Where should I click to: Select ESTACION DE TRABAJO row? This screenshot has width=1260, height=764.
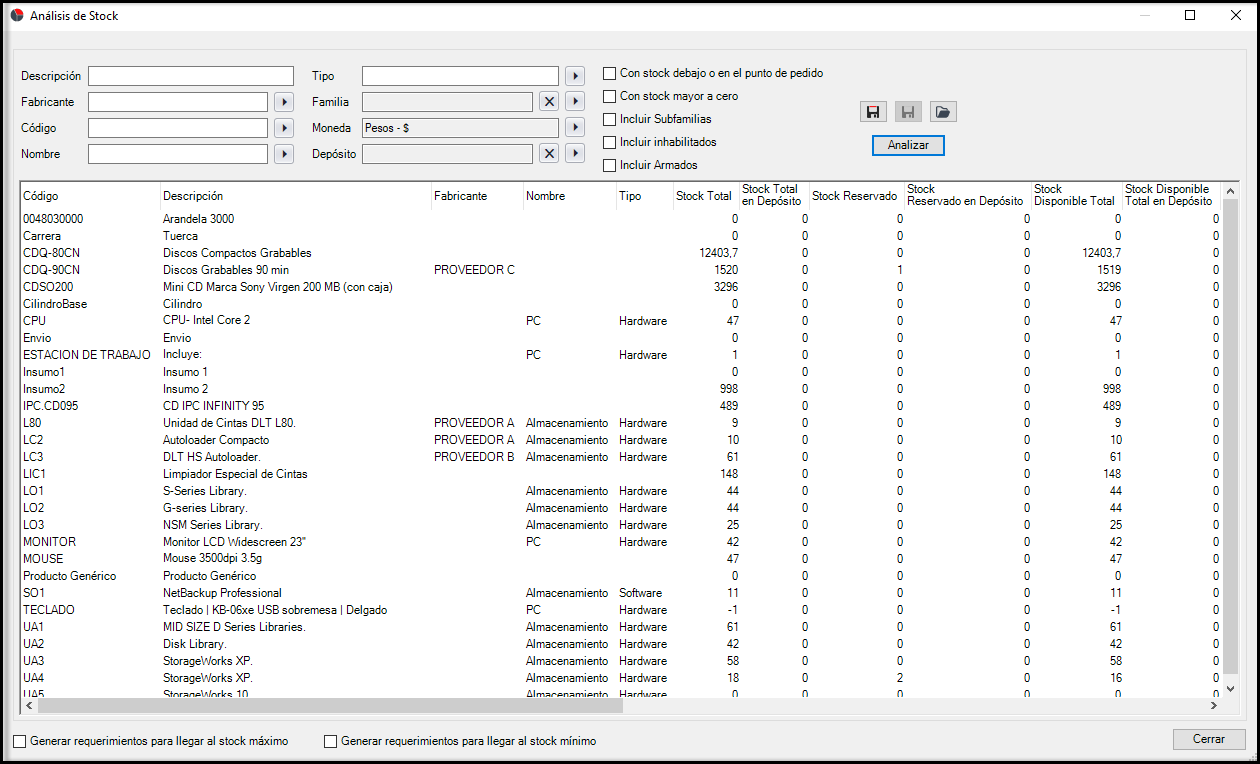tap(620, 355)
